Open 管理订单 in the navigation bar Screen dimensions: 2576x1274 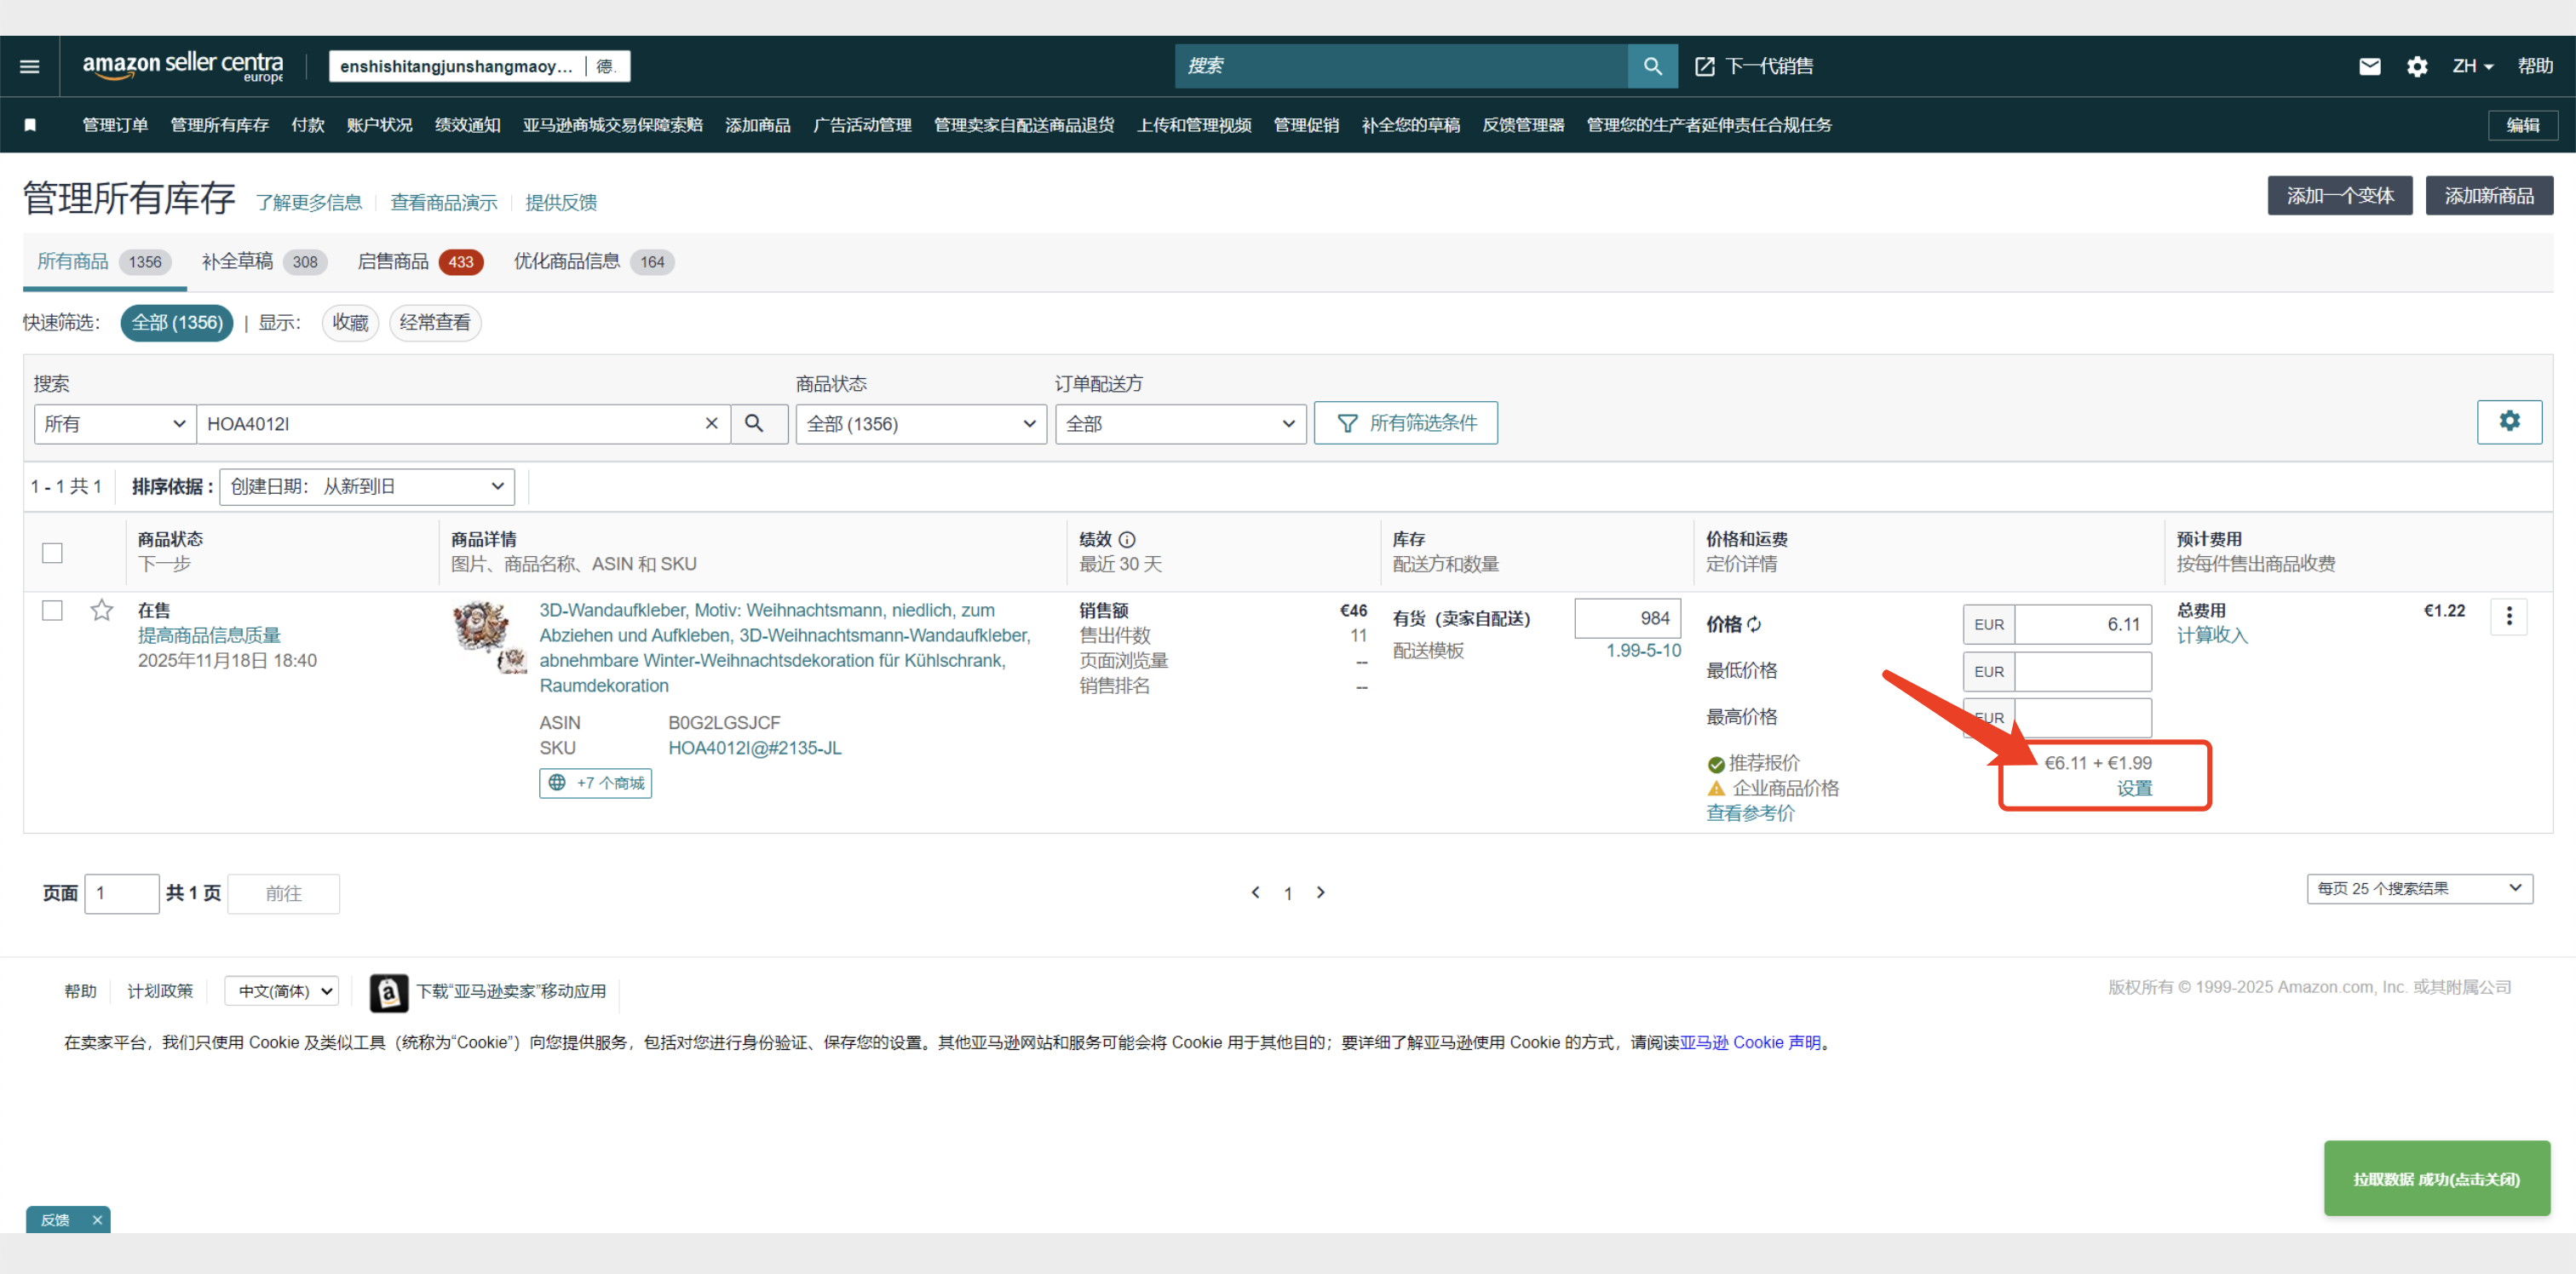point(114,125)
